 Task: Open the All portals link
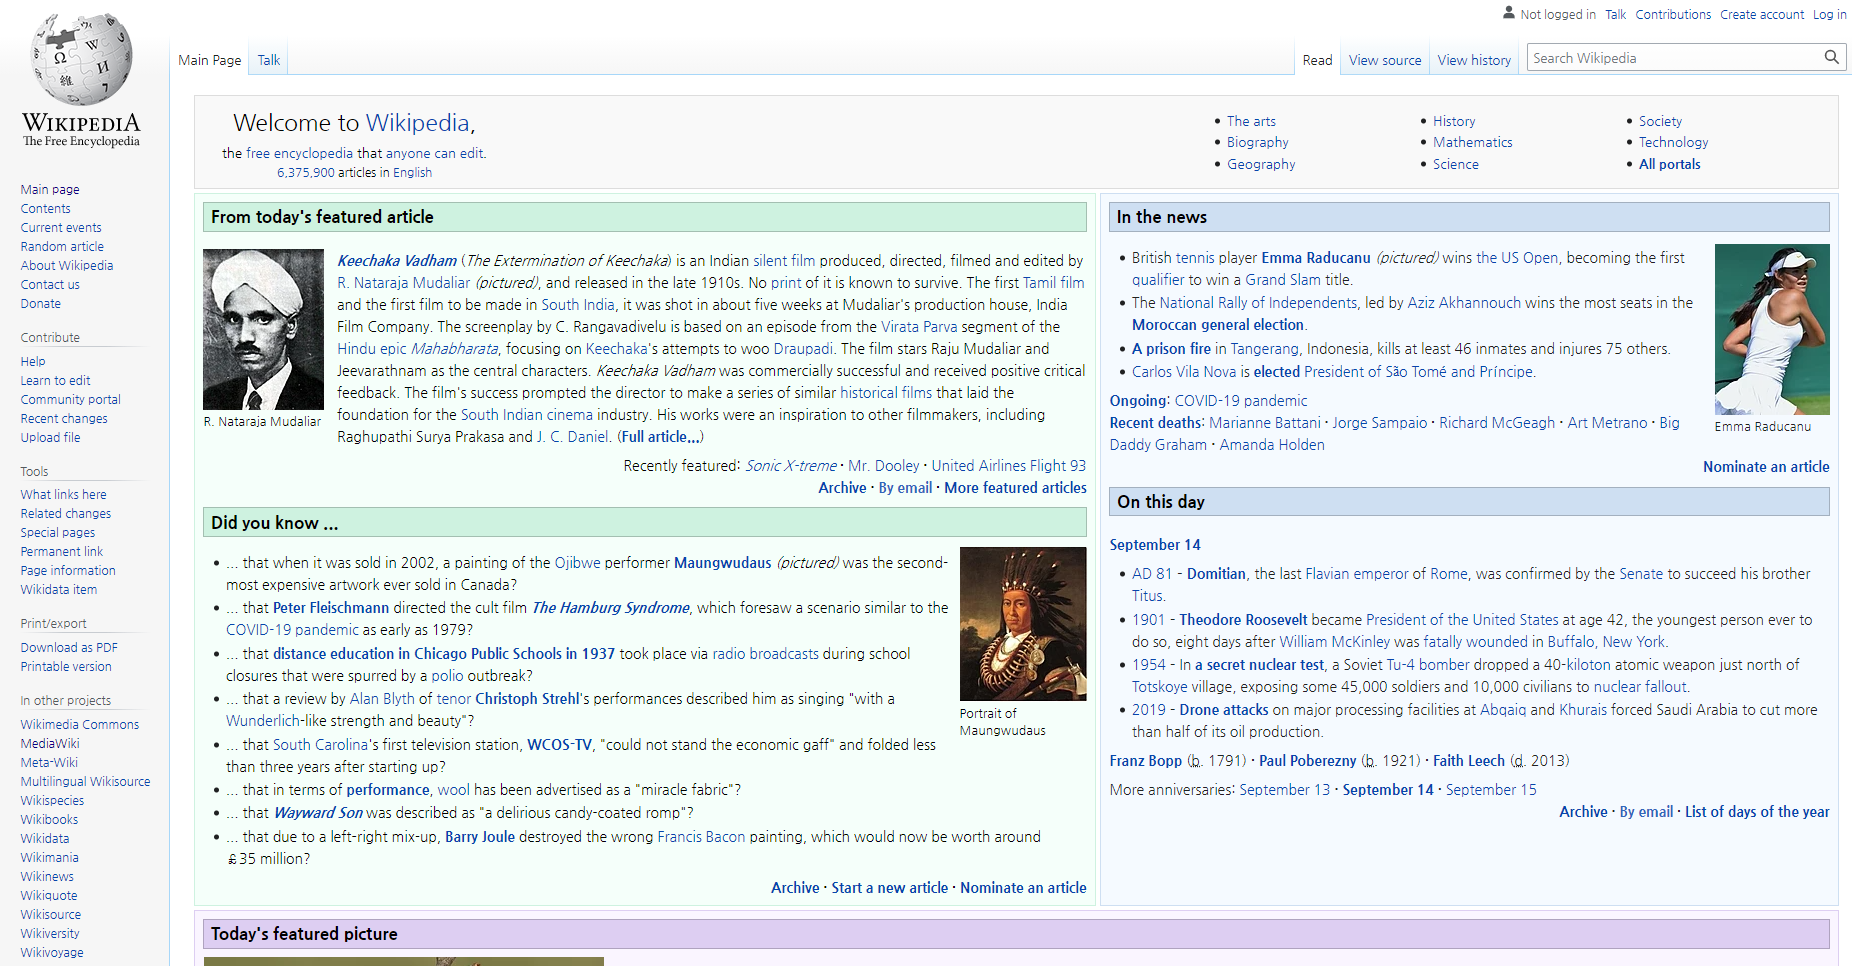point(1669,164)
